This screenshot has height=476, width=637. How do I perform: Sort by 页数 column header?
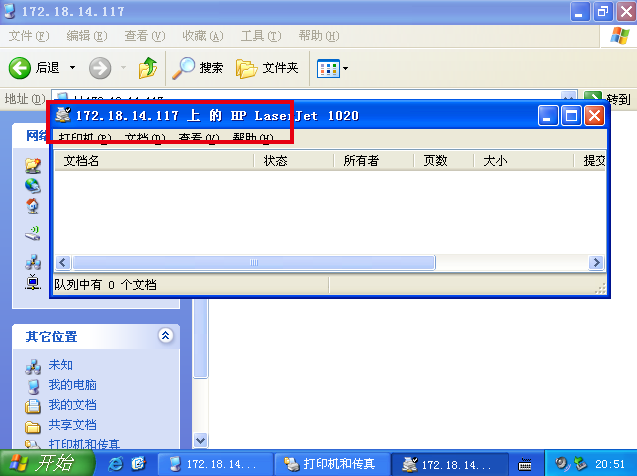pyautogui.click(x=444, y=161)
